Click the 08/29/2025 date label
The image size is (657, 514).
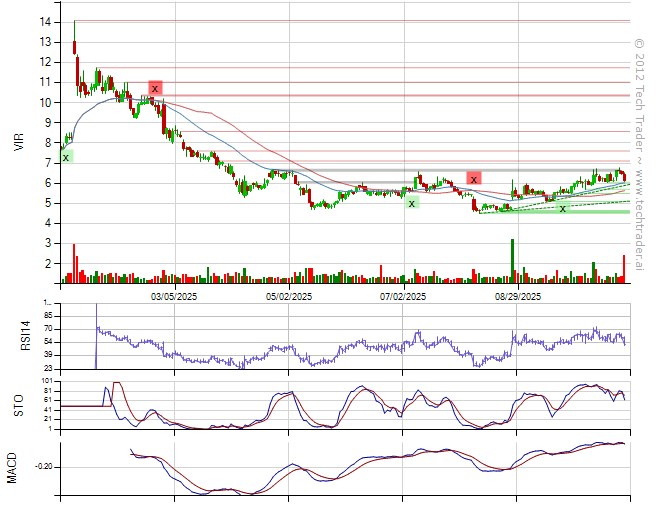(x=518, y=296)
